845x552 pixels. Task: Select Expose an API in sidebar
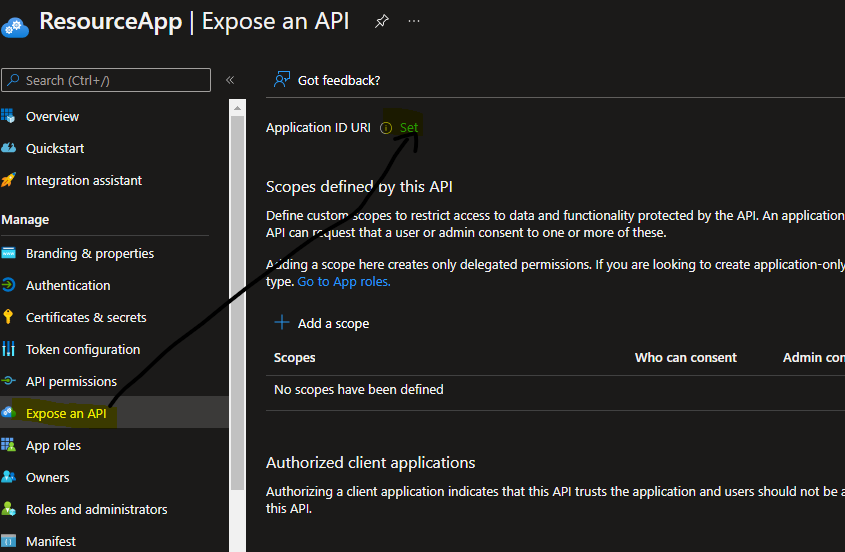pyautogui.click(x=66, y=413)
